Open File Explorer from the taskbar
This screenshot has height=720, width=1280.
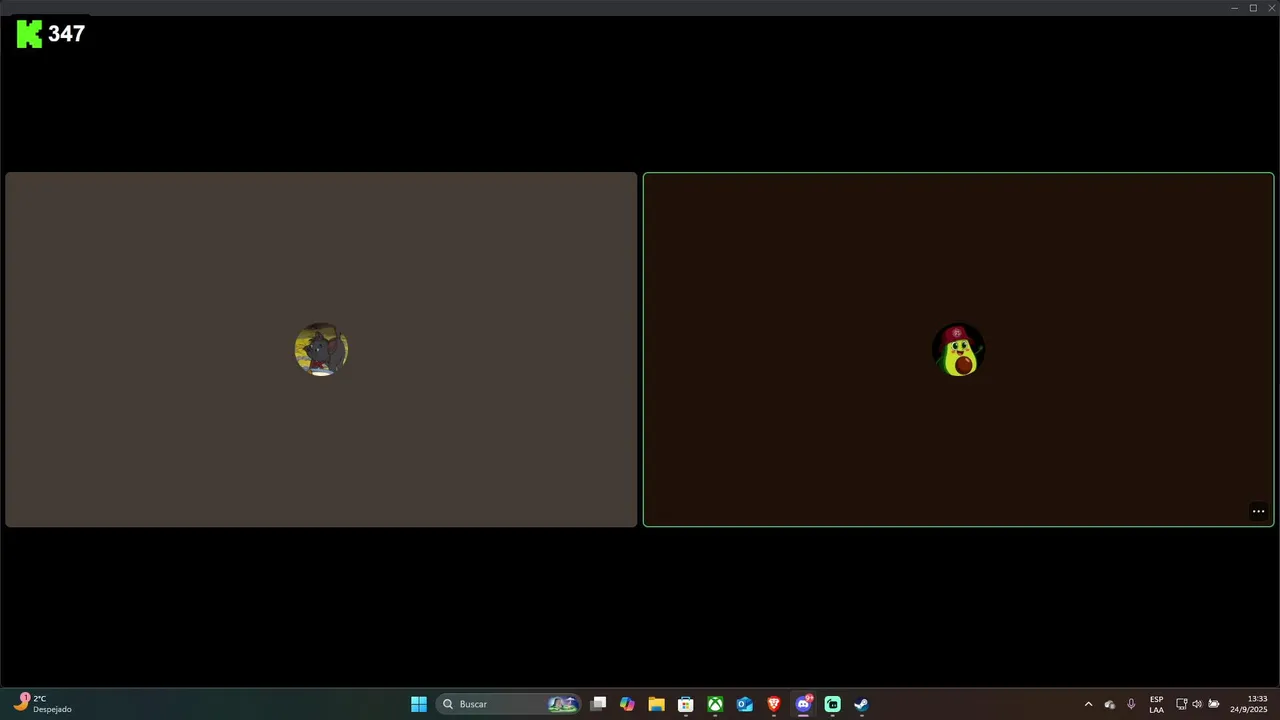(656, 704)
